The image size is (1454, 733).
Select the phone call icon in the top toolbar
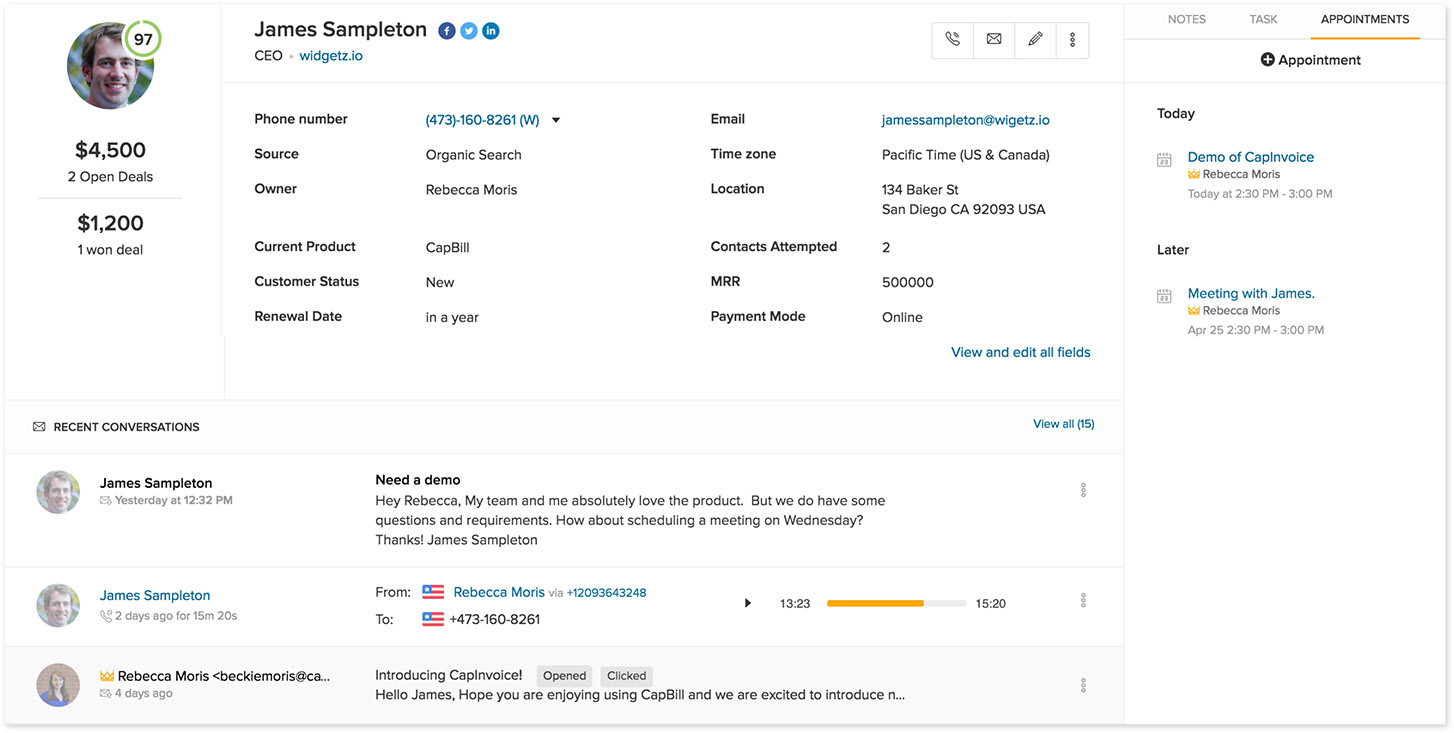[x=951, y=40]
